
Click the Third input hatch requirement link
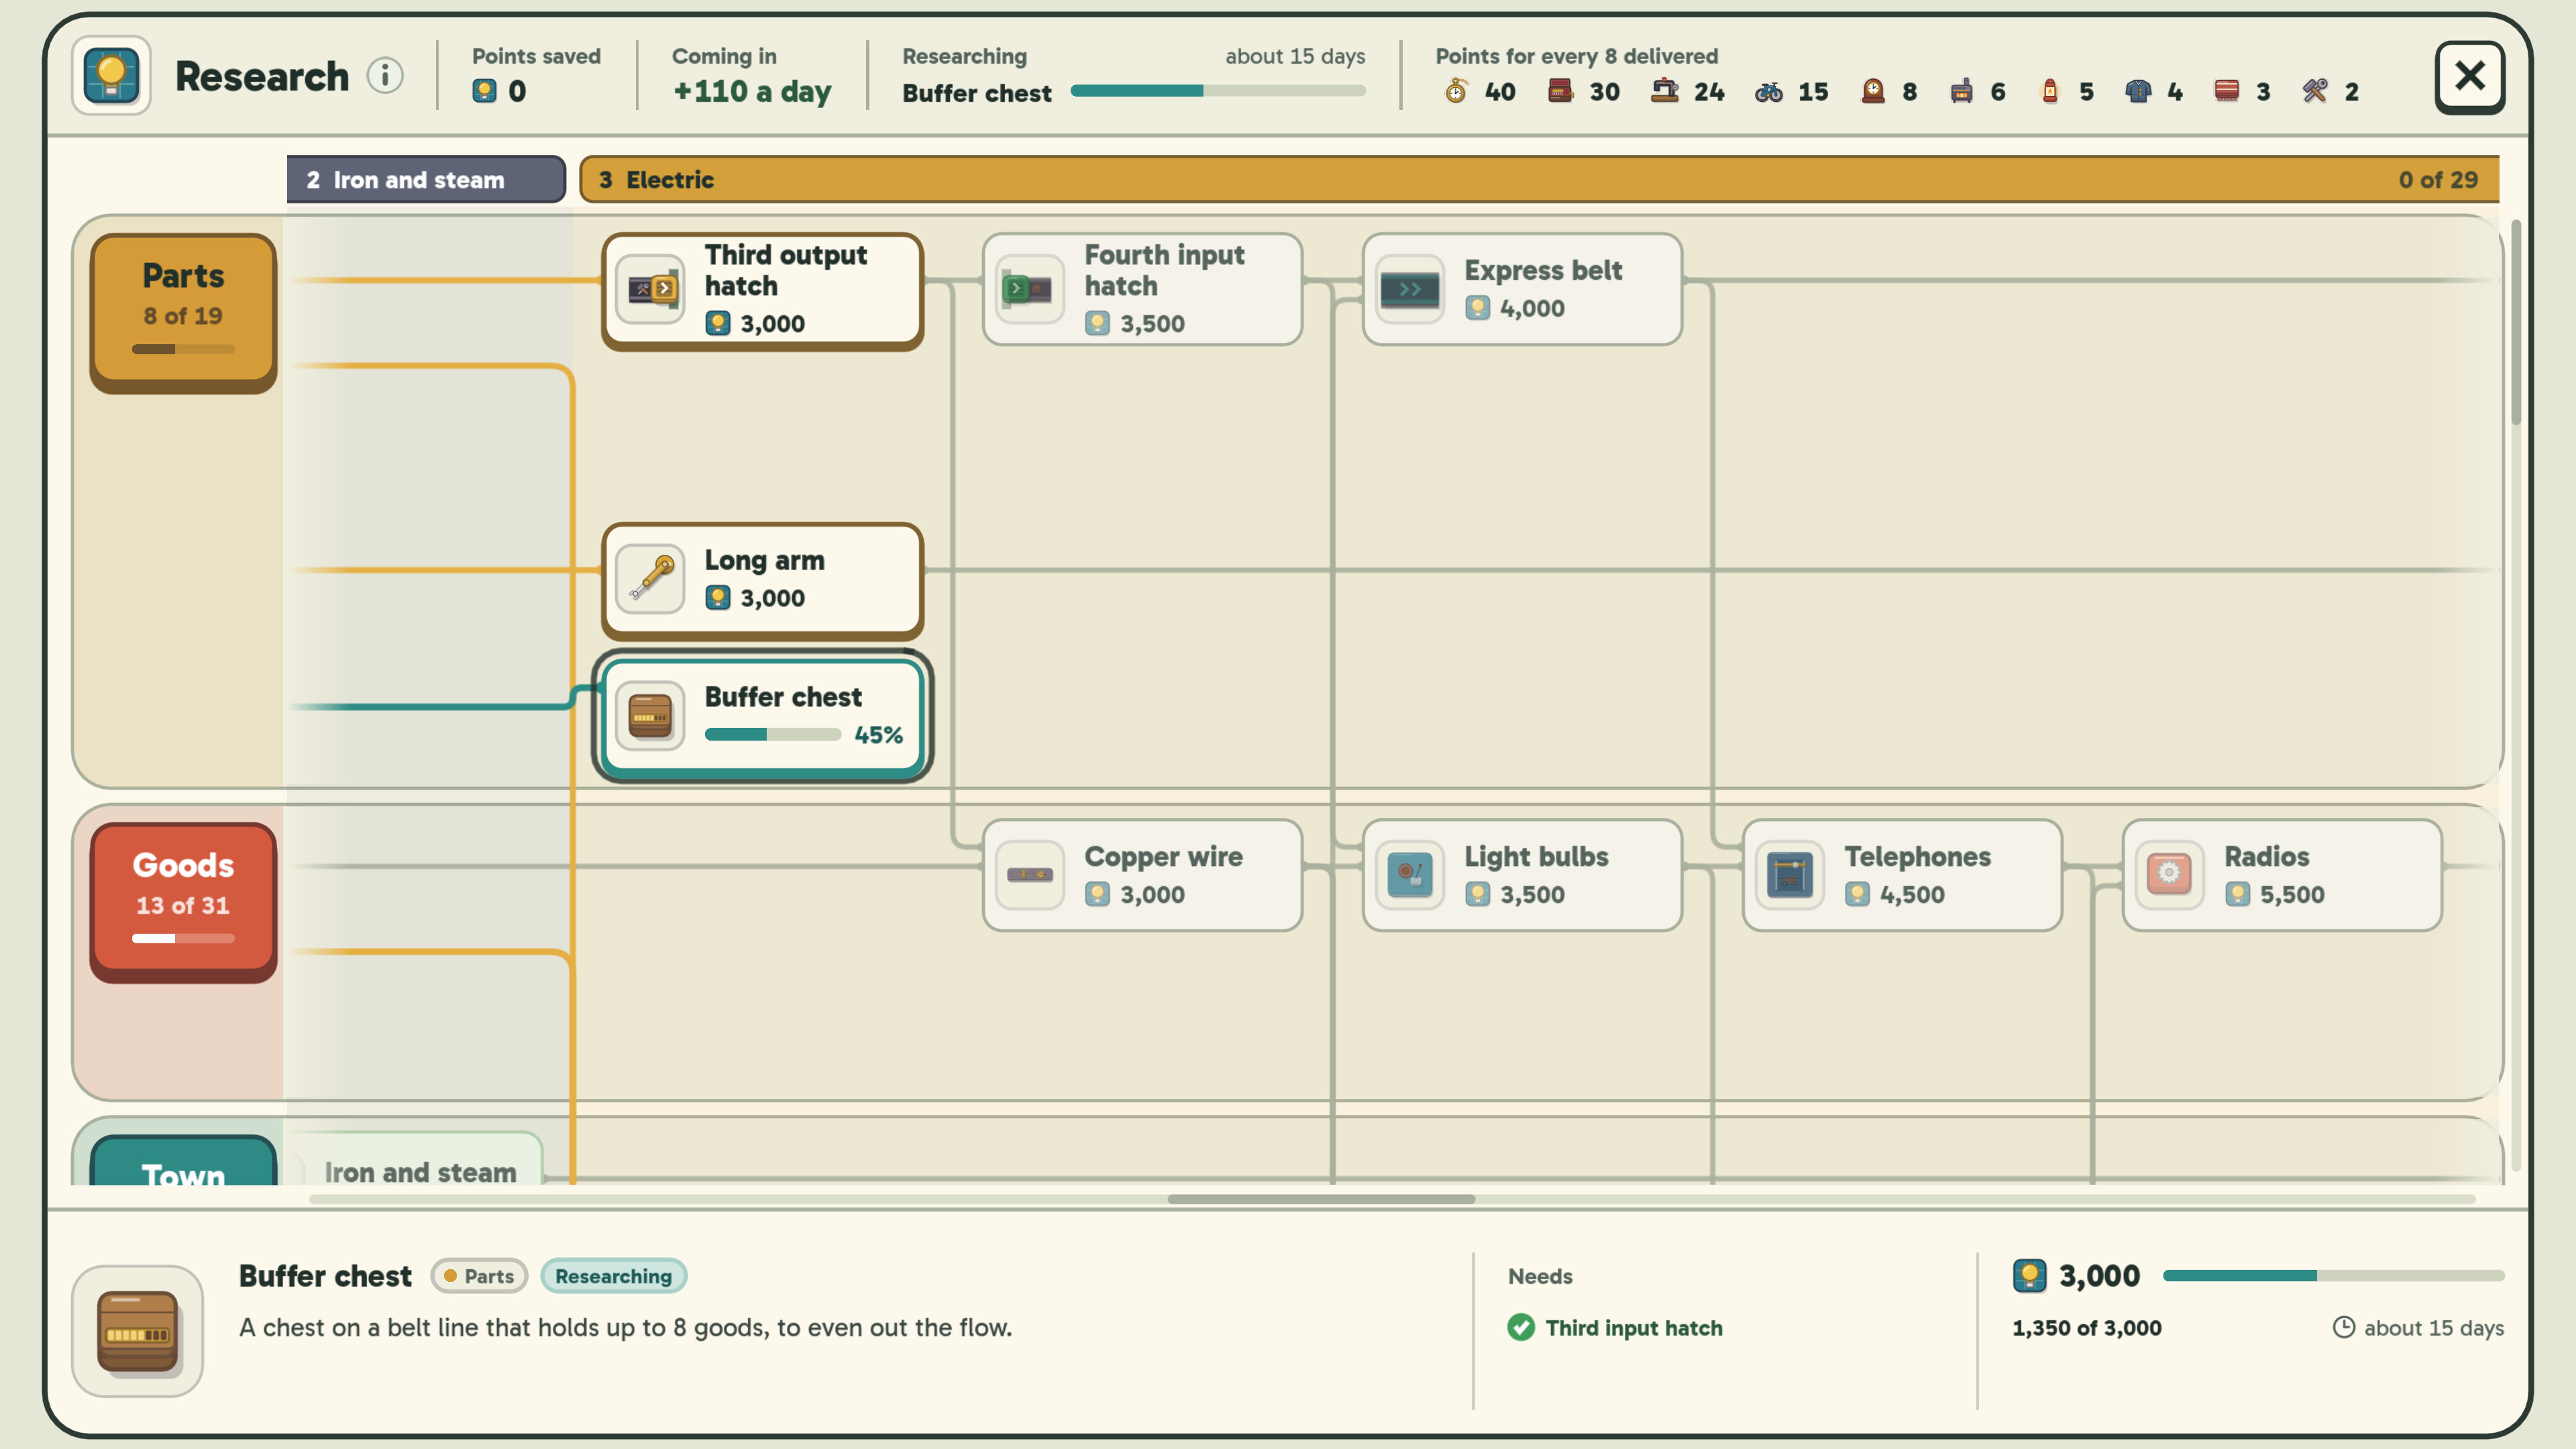[1634, 1328]
